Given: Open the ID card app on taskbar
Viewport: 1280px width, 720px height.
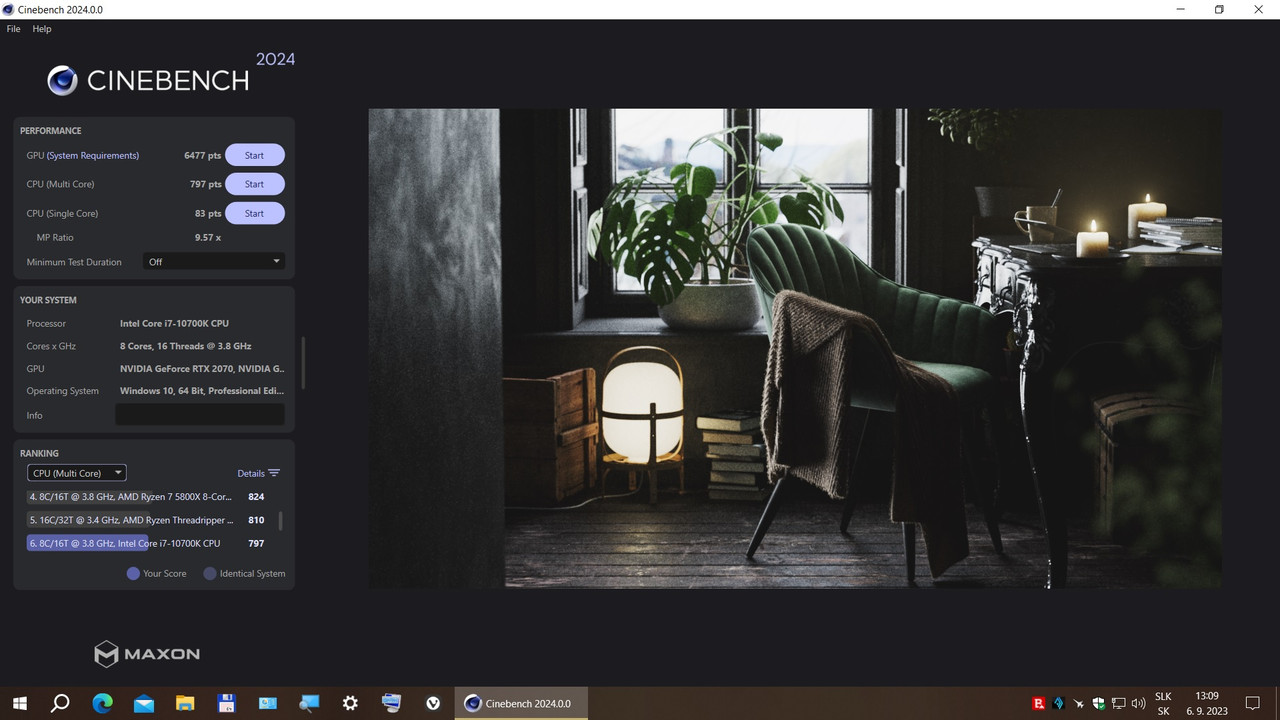Looking at the screenshot, I should tap(267, 703).
